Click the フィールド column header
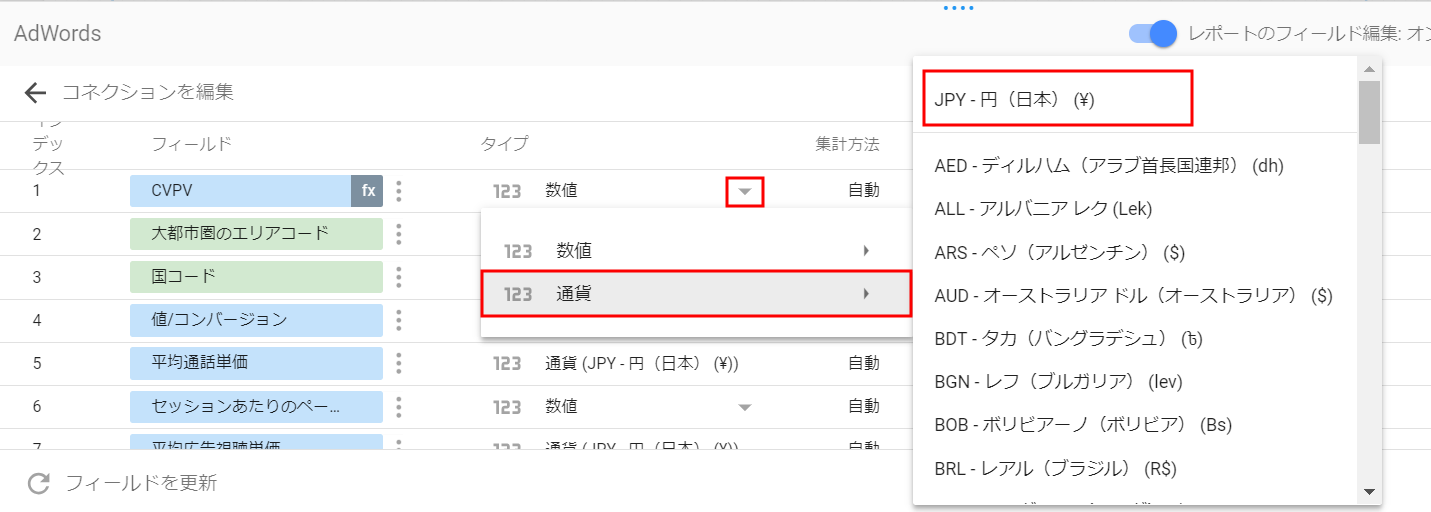The image size is (1431, 512). (191, 144)
